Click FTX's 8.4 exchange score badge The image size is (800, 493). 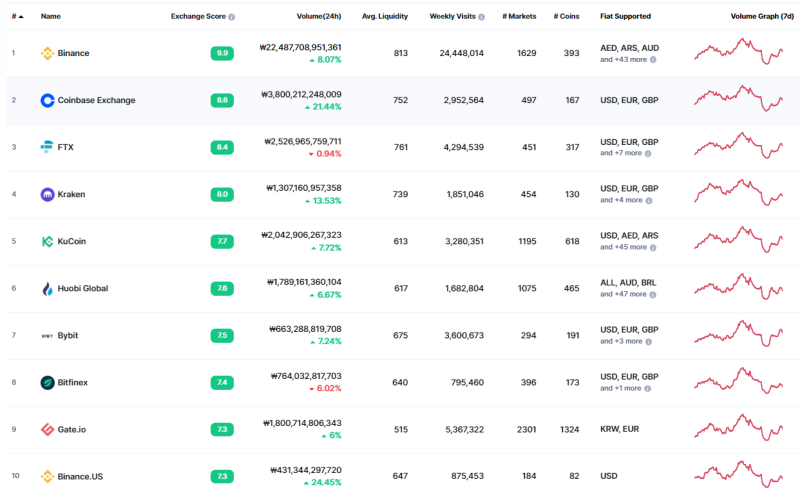tap(222, 147)
